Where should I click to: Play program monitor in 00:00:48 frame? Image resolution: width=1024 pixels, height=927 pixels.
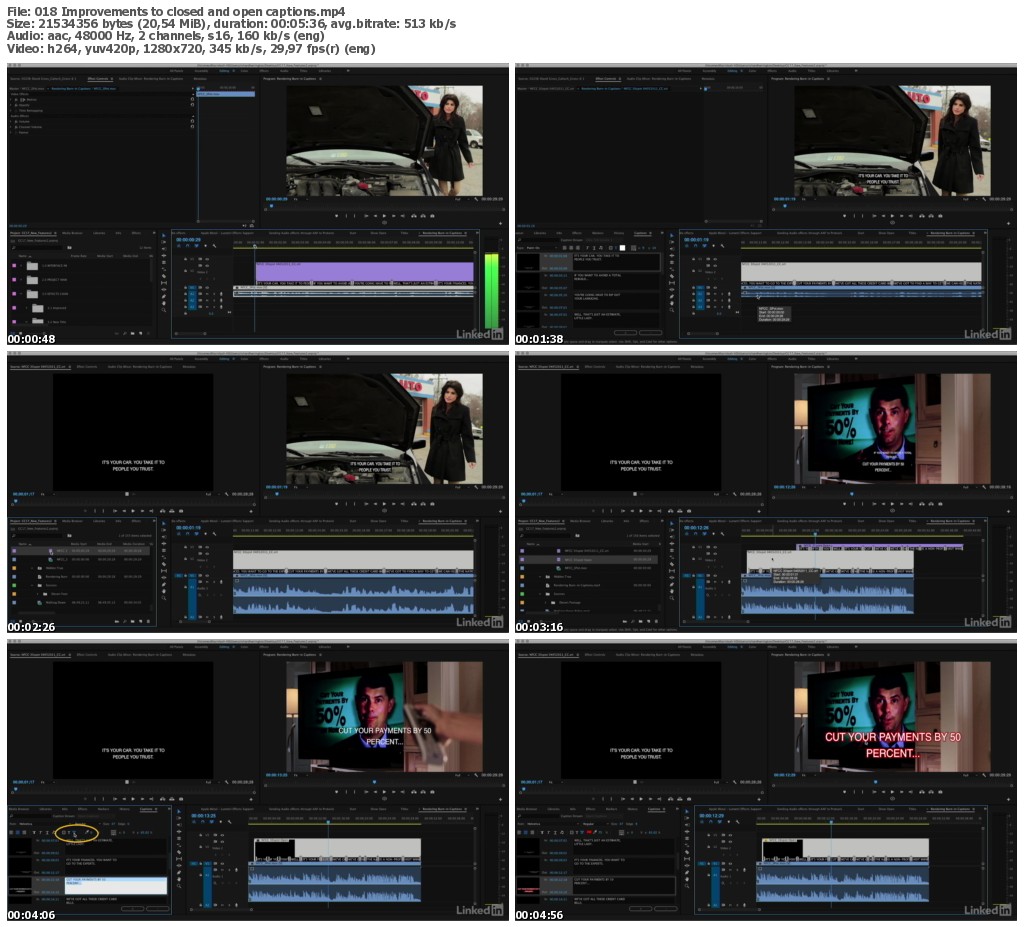pos(384,216)
